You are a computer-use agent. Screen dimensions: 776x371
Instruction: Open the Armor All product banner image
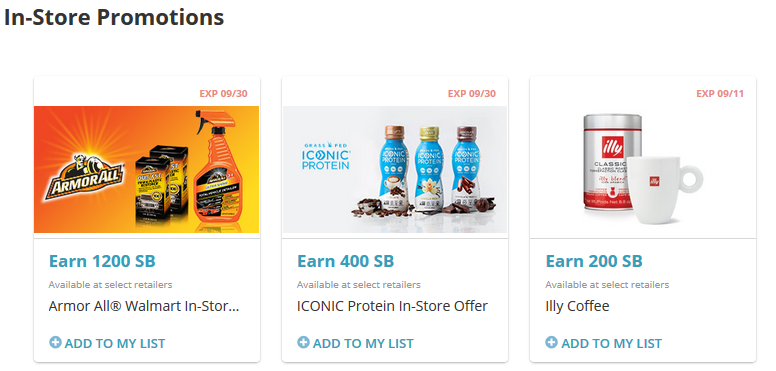(x=146, y=170)
